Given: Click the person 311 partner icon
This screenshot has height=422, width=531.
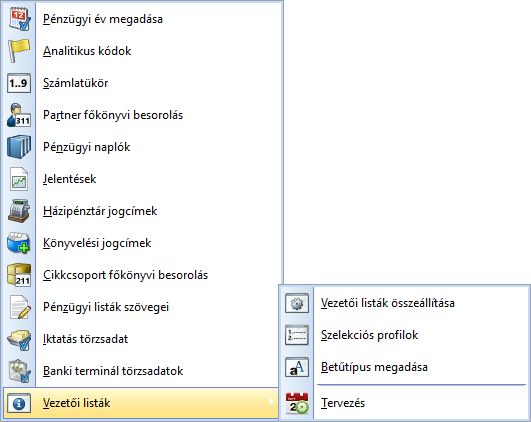Looking at the screenshot, I should pos(19,115).
